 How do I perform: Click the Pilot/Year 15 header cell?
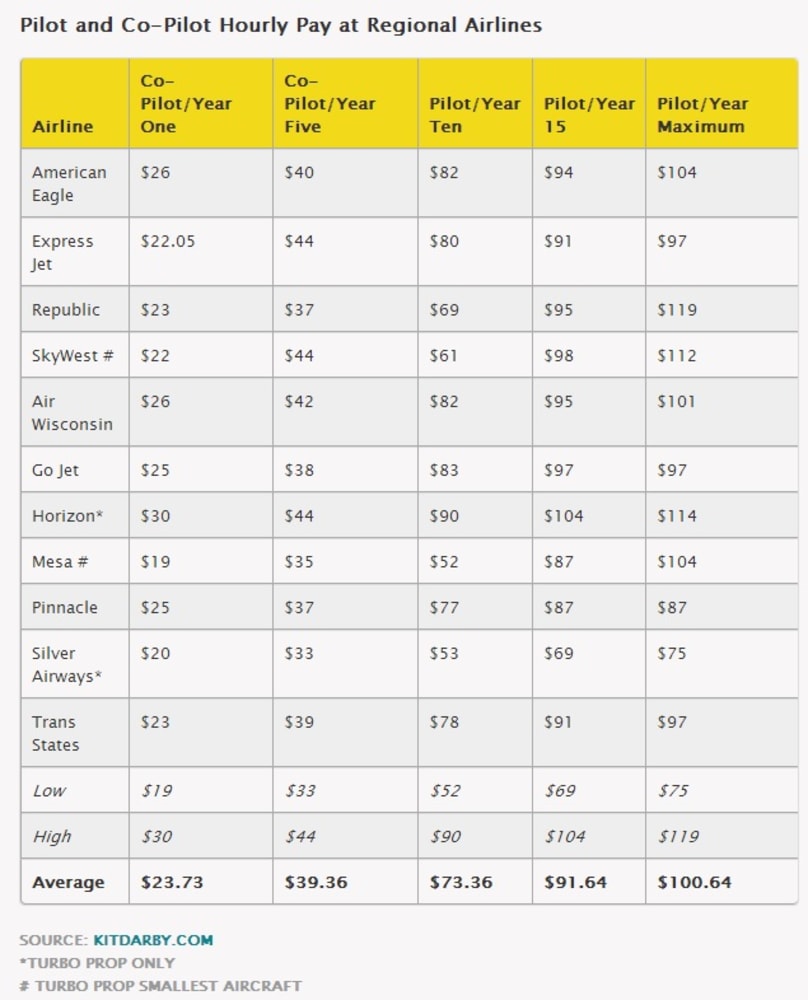[x=589, y=115]
